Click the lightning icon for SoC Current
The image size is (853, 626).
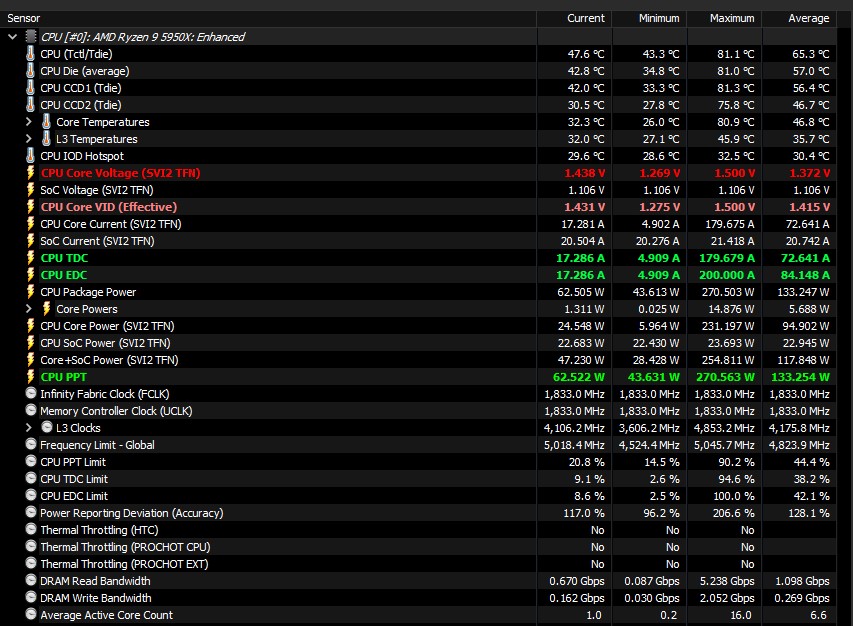[x=30, y=240]
